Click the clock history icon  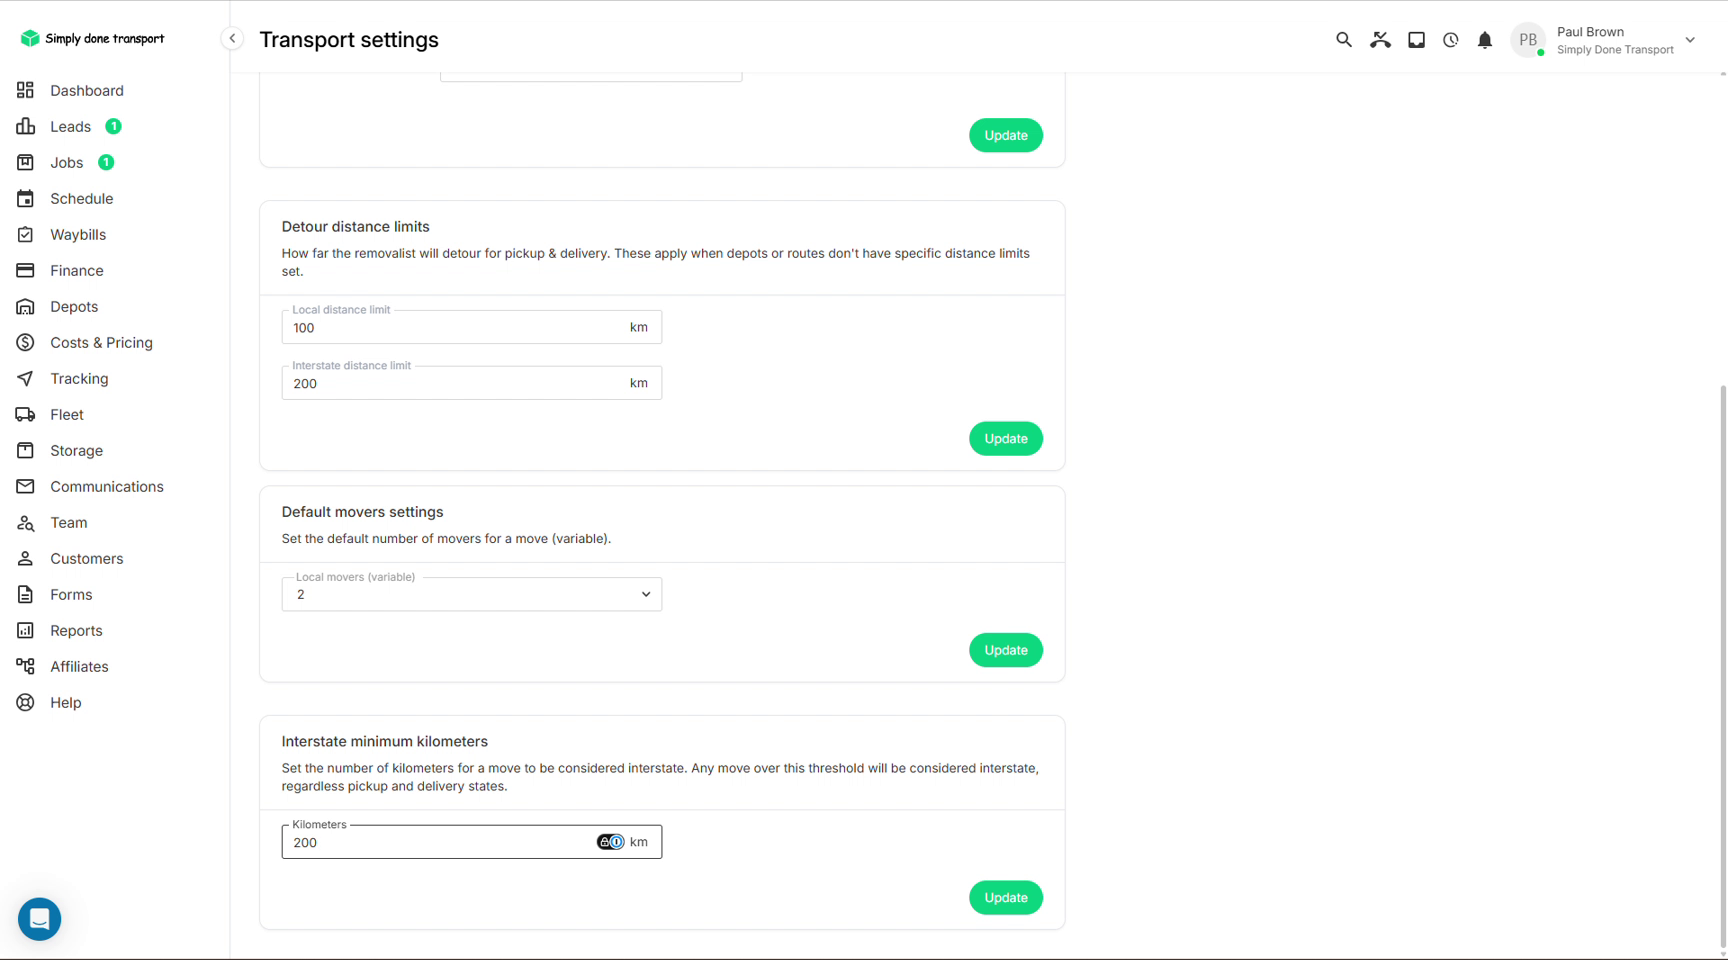(1450, 40)
